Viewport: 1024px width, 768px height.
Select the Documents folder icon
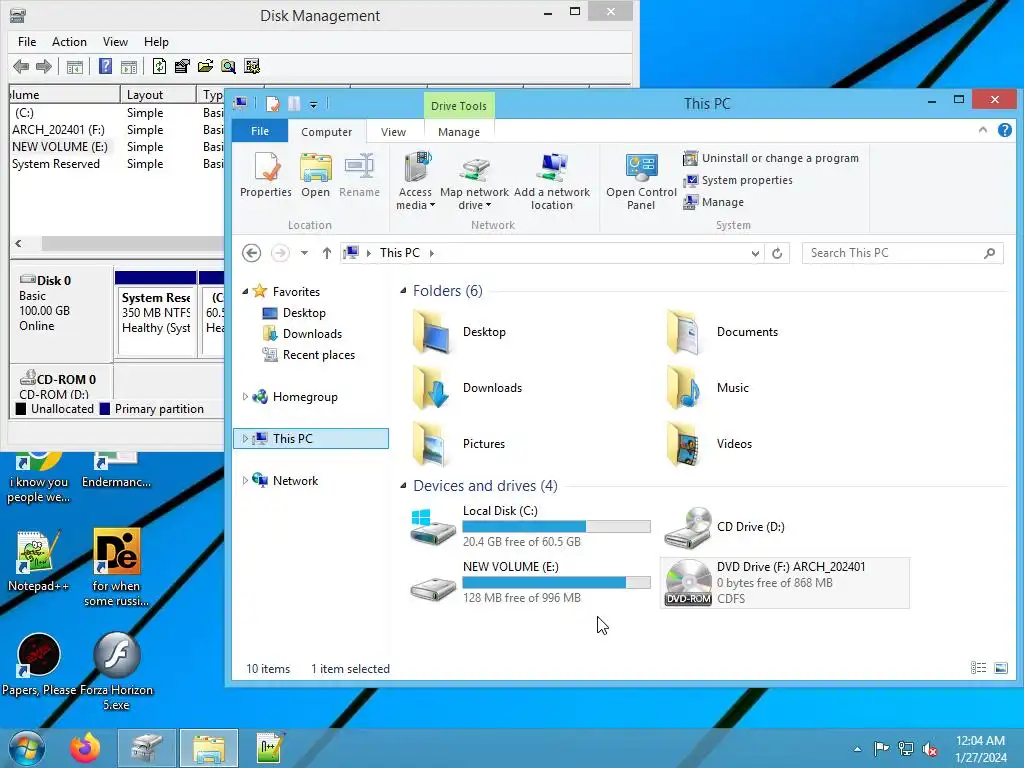coord(684,332)
